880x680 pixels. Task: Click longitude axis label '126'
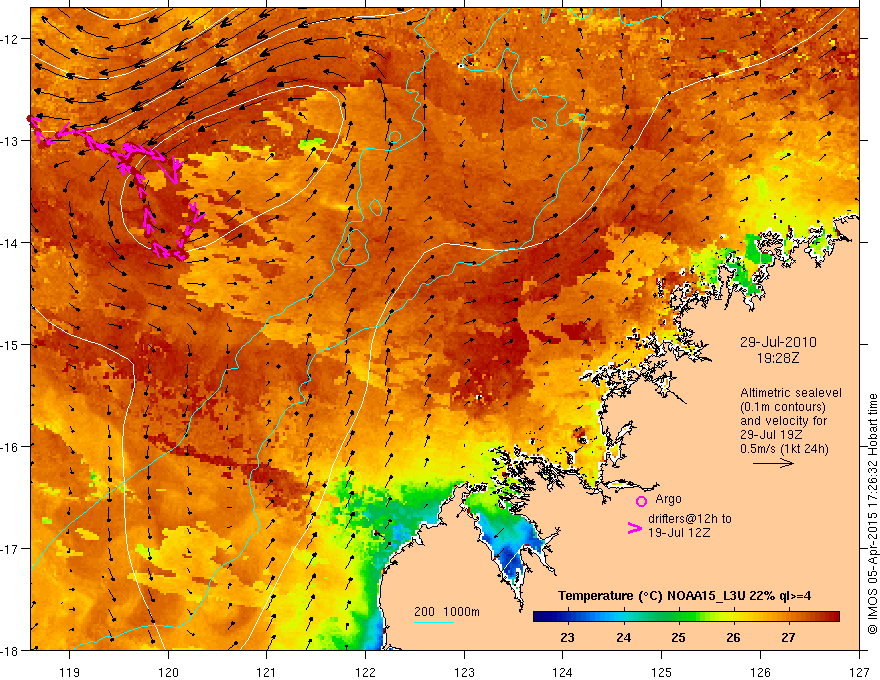[760, 672]
